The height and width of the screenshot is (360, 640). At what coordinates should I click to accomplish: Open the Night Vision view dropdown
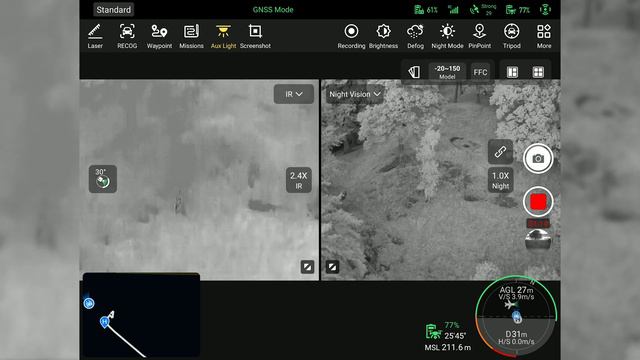tap(355, 94)
